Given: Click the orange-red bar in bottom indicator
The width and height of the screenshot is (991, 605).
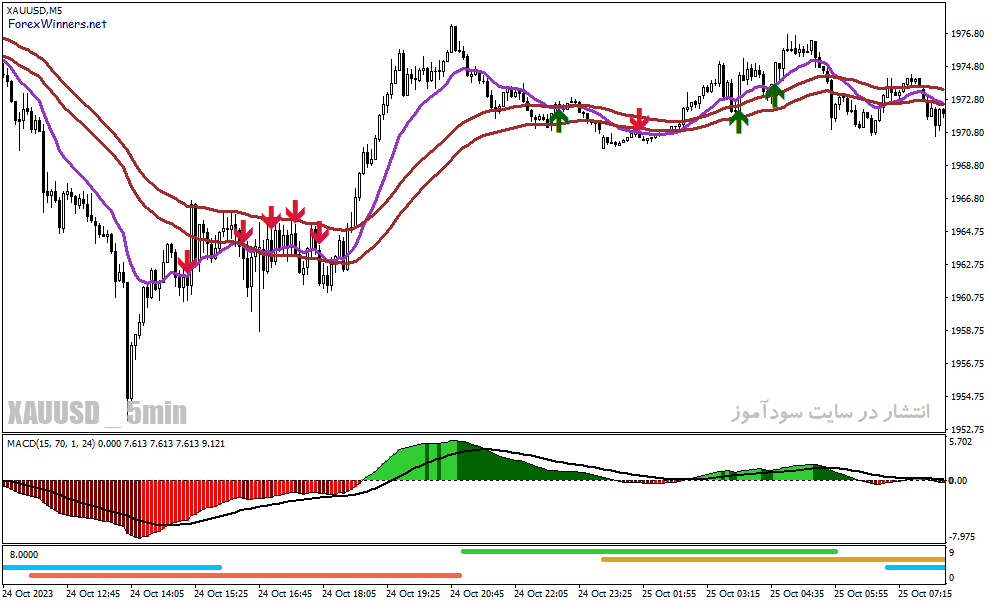Looking at the screenshot, I should point(245,575).
